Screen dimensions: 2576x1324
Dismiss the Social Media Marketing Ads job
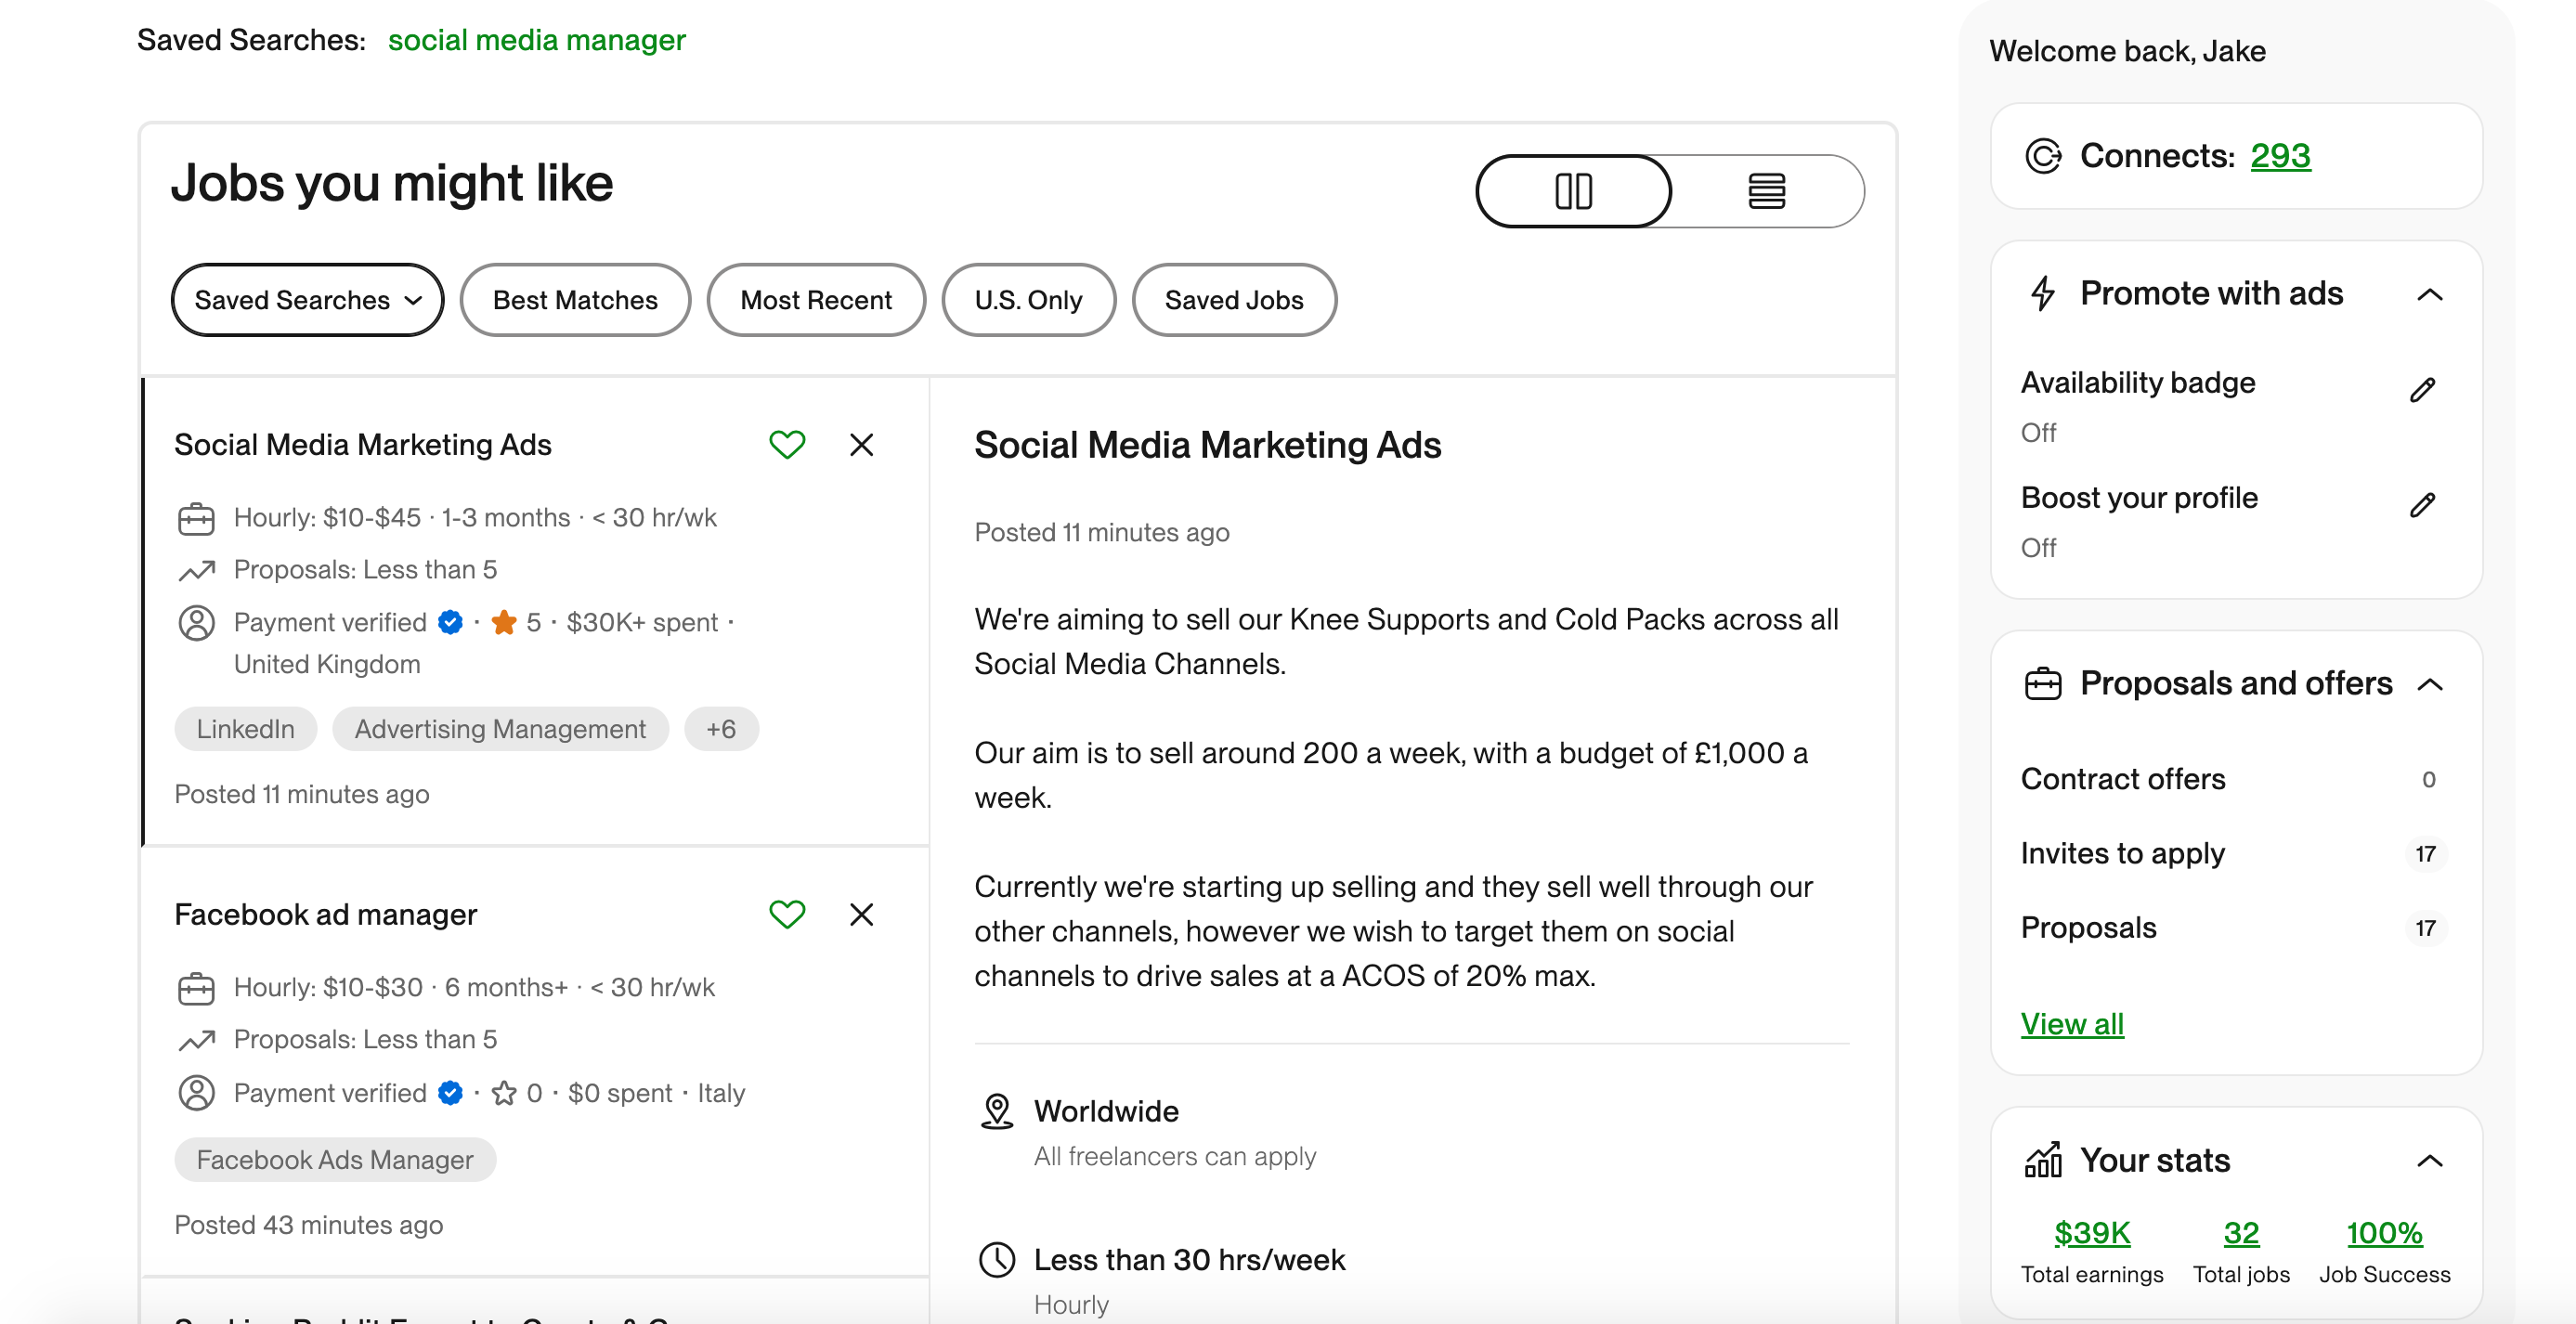point(860,445)
